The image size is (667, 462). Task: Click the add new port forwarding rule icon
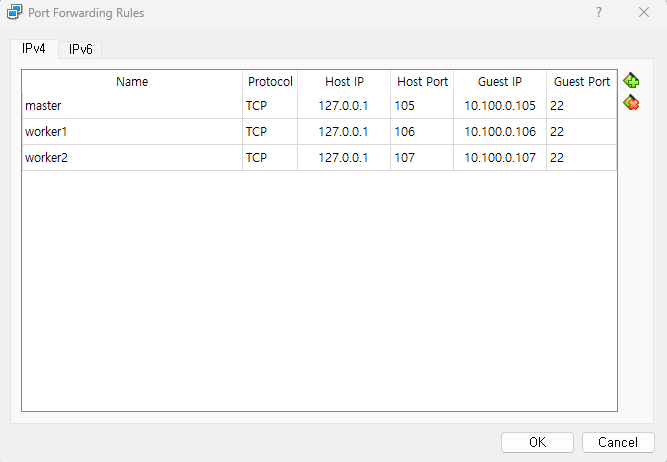[x=631, y=80]
